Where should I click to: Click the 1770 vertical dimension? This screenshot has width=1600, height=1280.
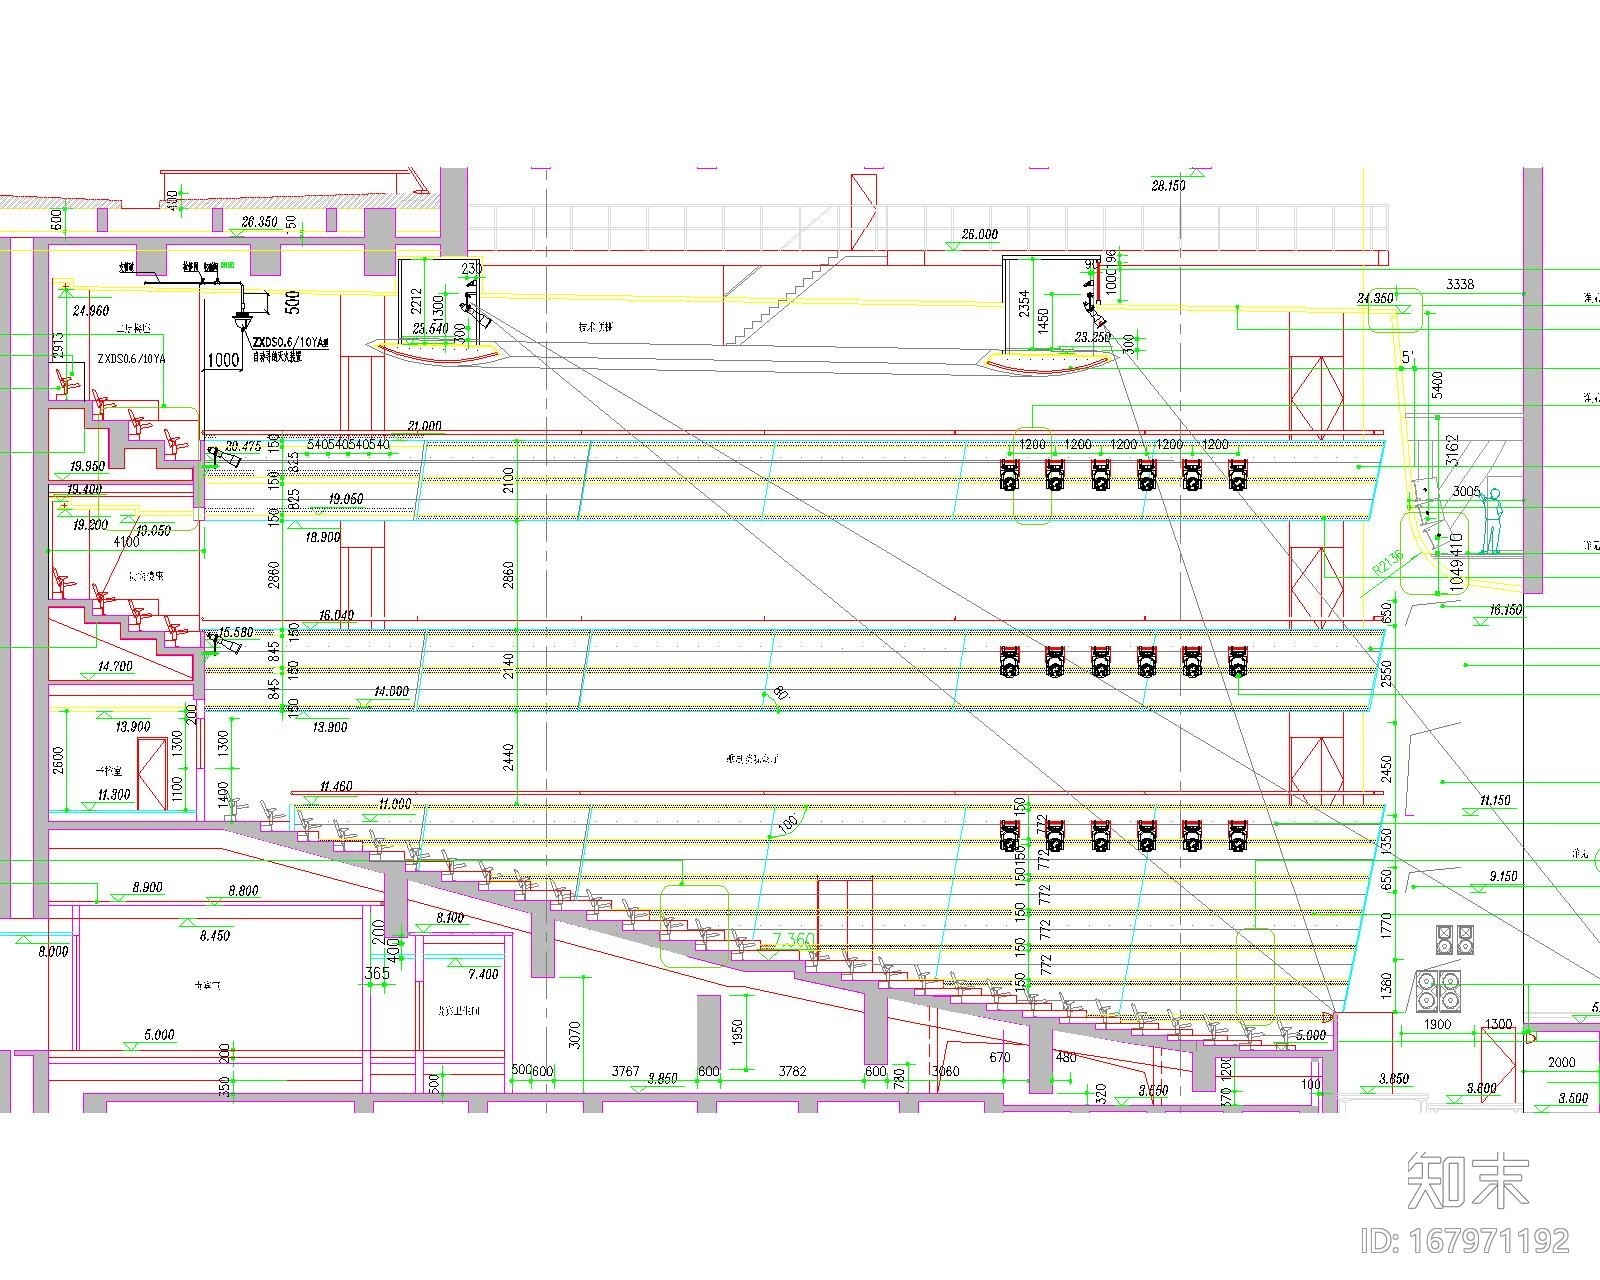[1386, 925]
